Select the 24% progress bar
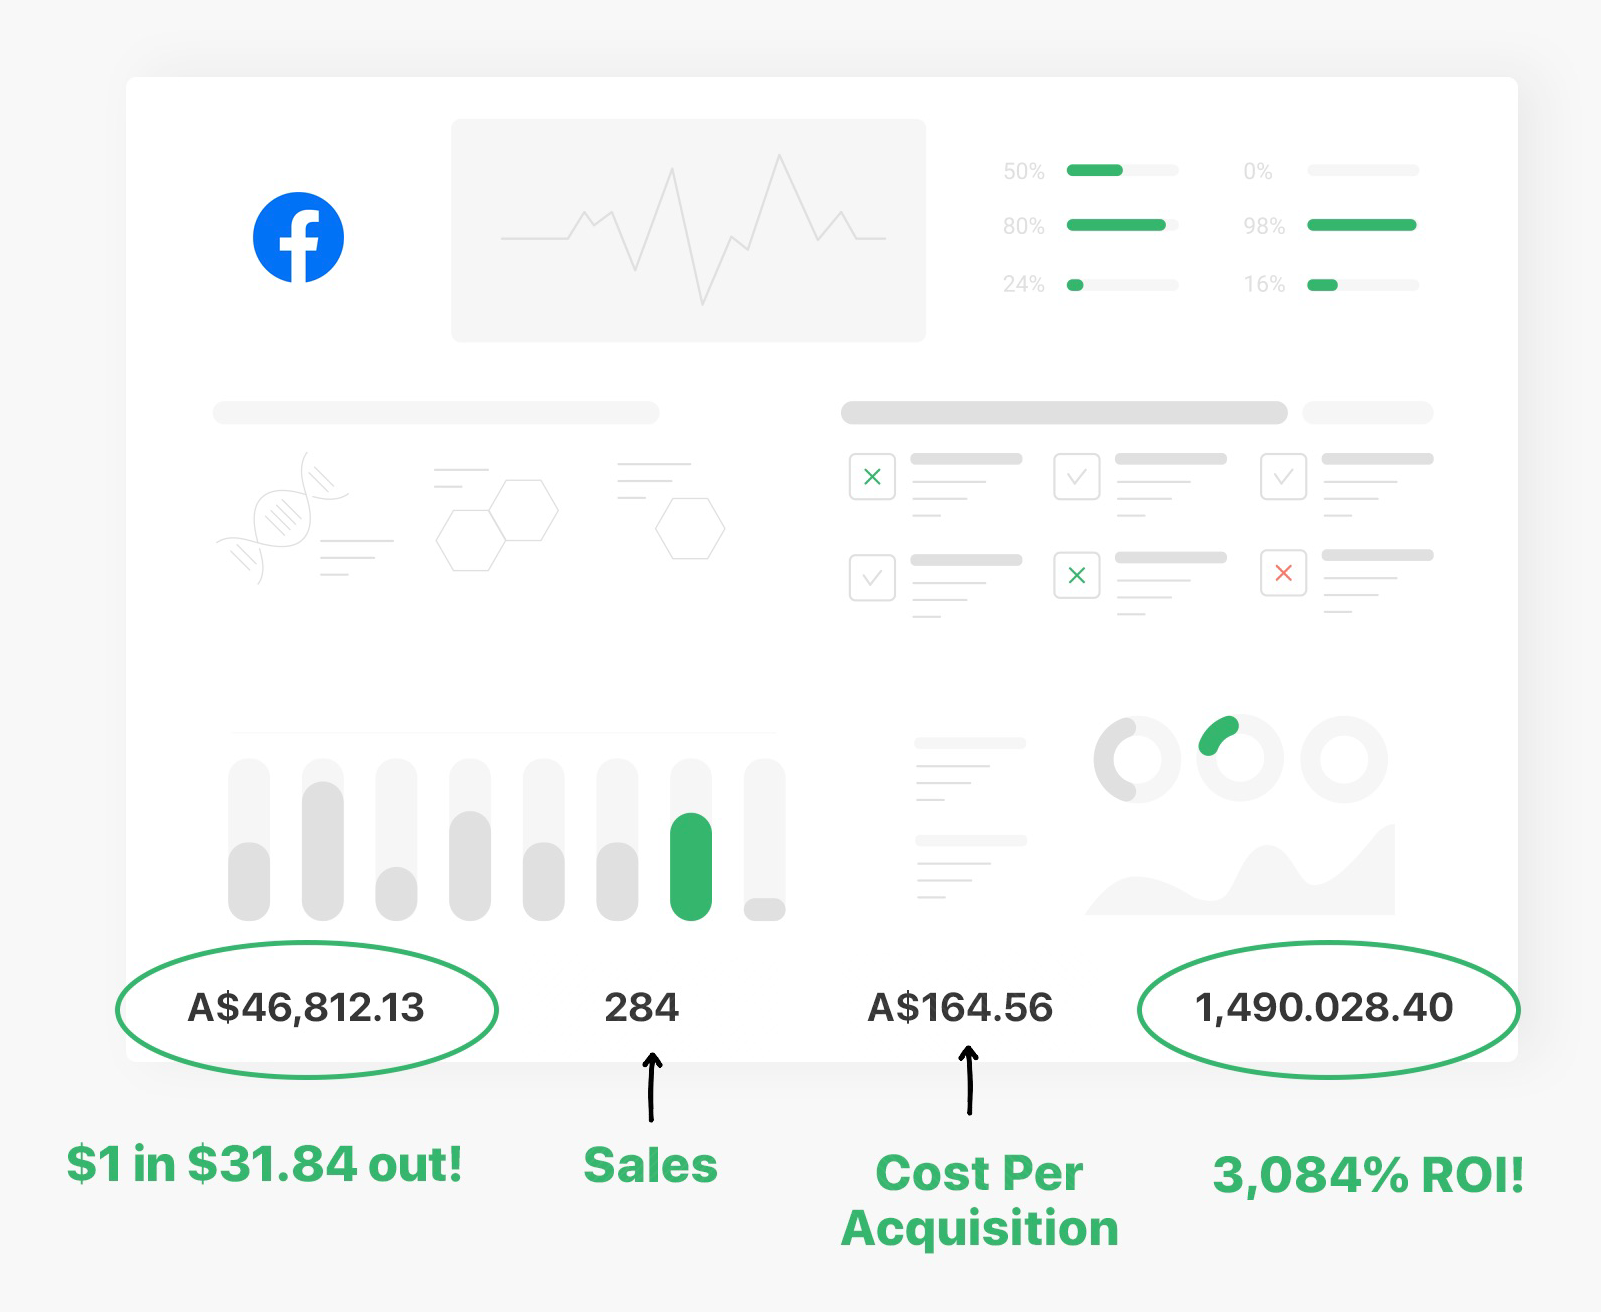 point(1122,285)
